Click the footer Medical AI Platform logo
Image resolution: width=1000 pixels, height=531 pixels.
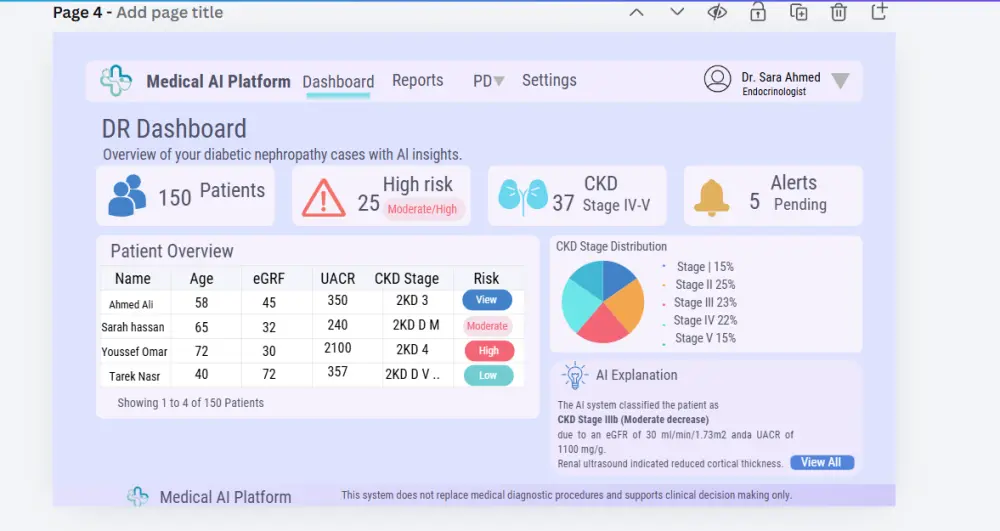click(138, 497)
